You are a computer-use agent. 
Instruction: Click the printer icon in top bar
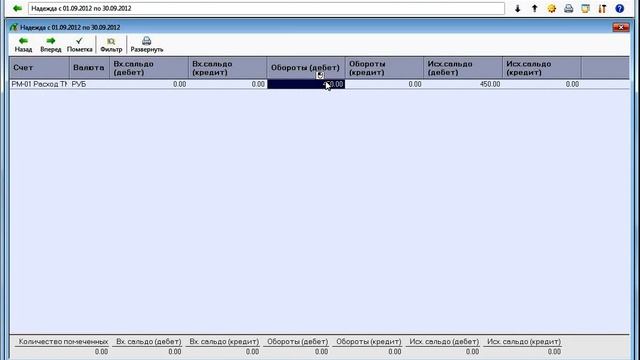(x=569, y=9)
